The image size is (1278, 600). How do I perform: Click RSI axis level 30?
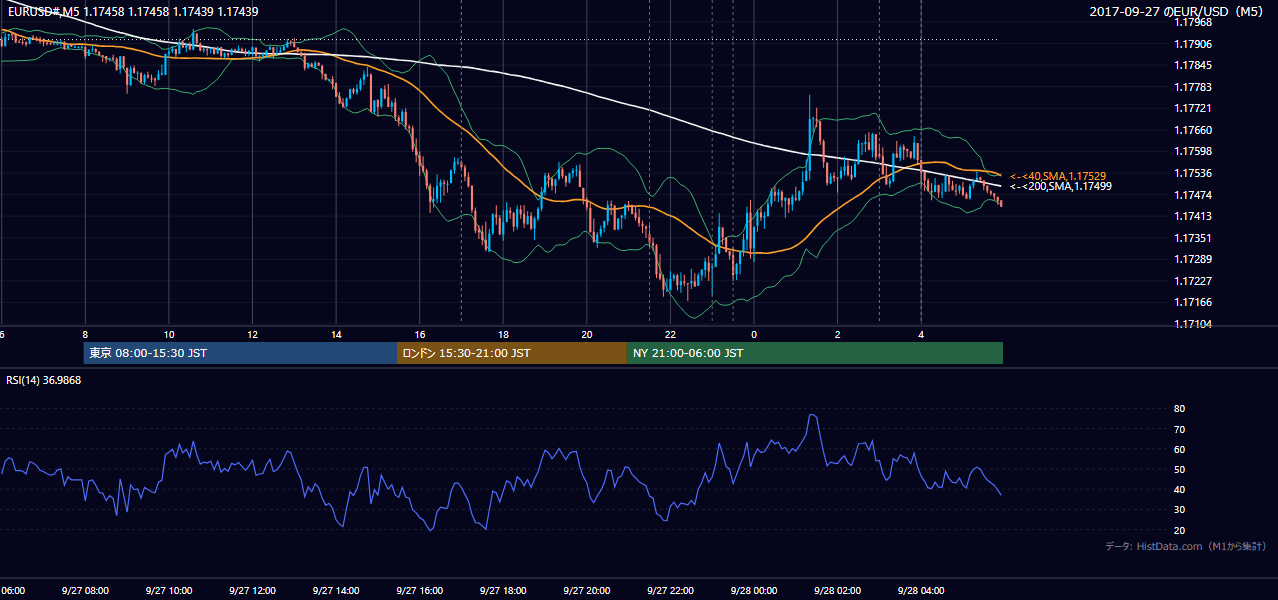click(x=1180, y=509)
